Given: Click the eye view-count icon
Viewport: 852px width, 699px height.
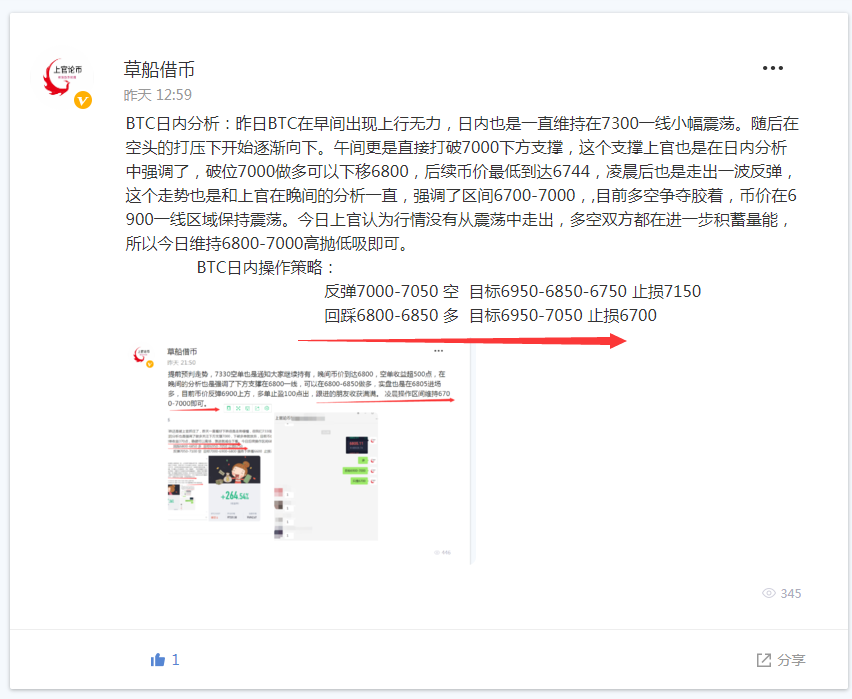Looking at the screenshot, I should (768, 593).
